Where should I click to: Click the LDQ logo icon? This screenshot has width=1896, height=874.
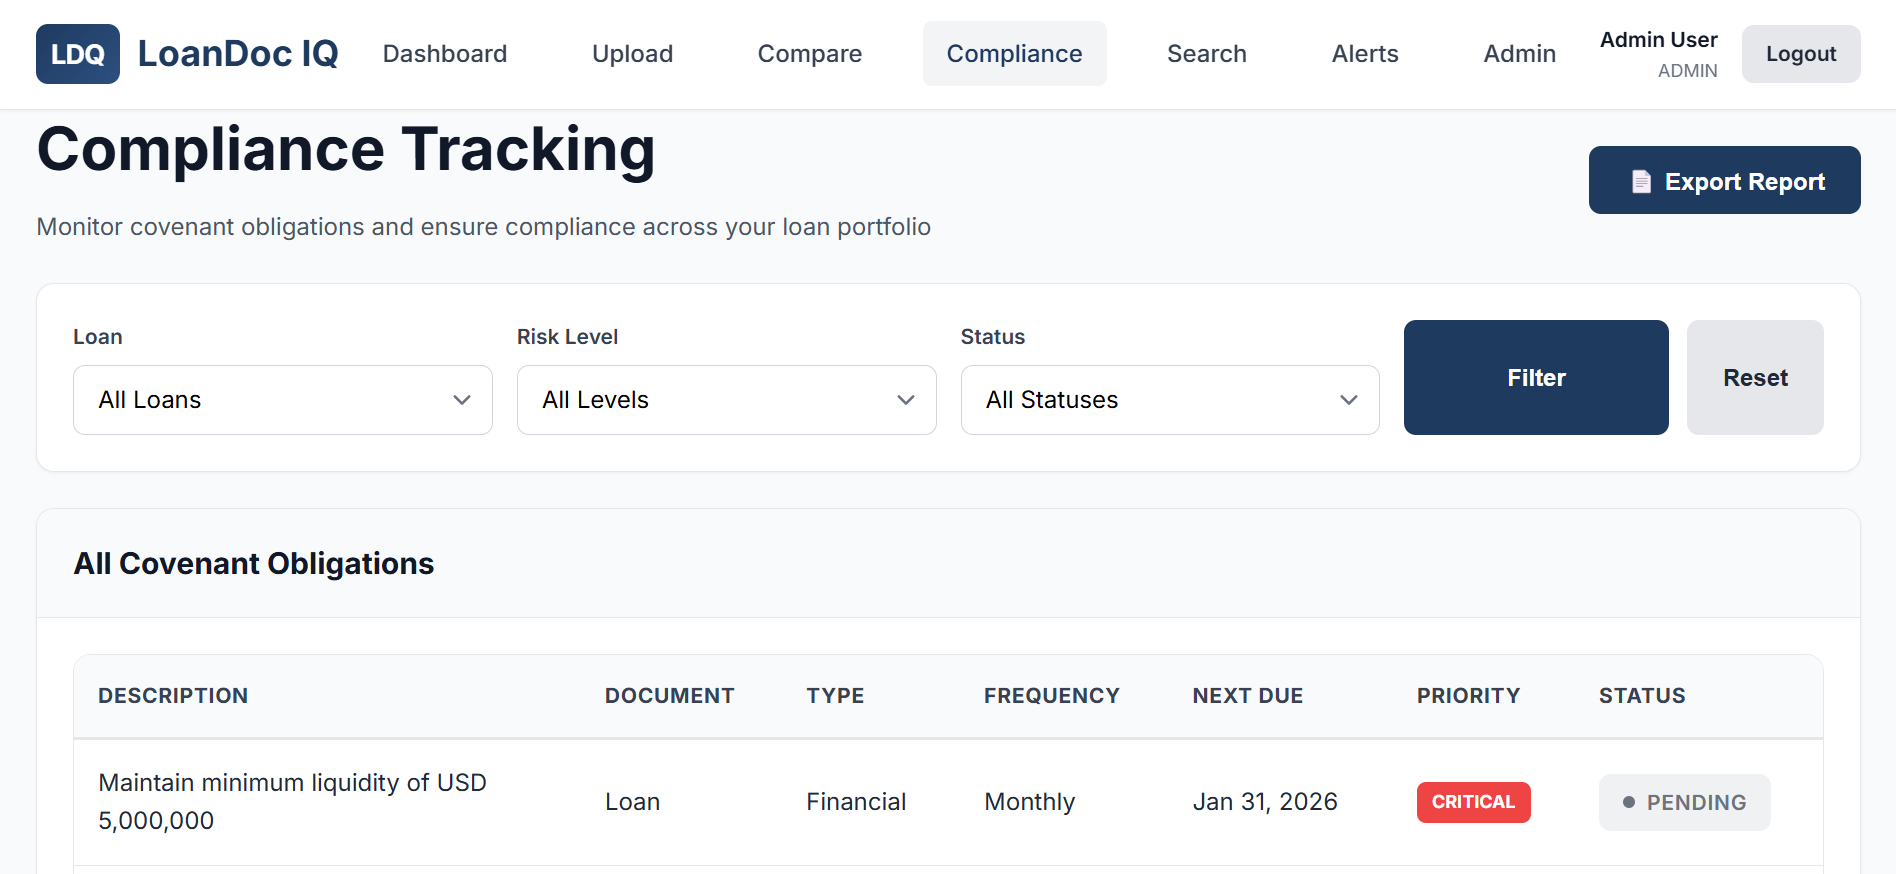coord(78,54)
